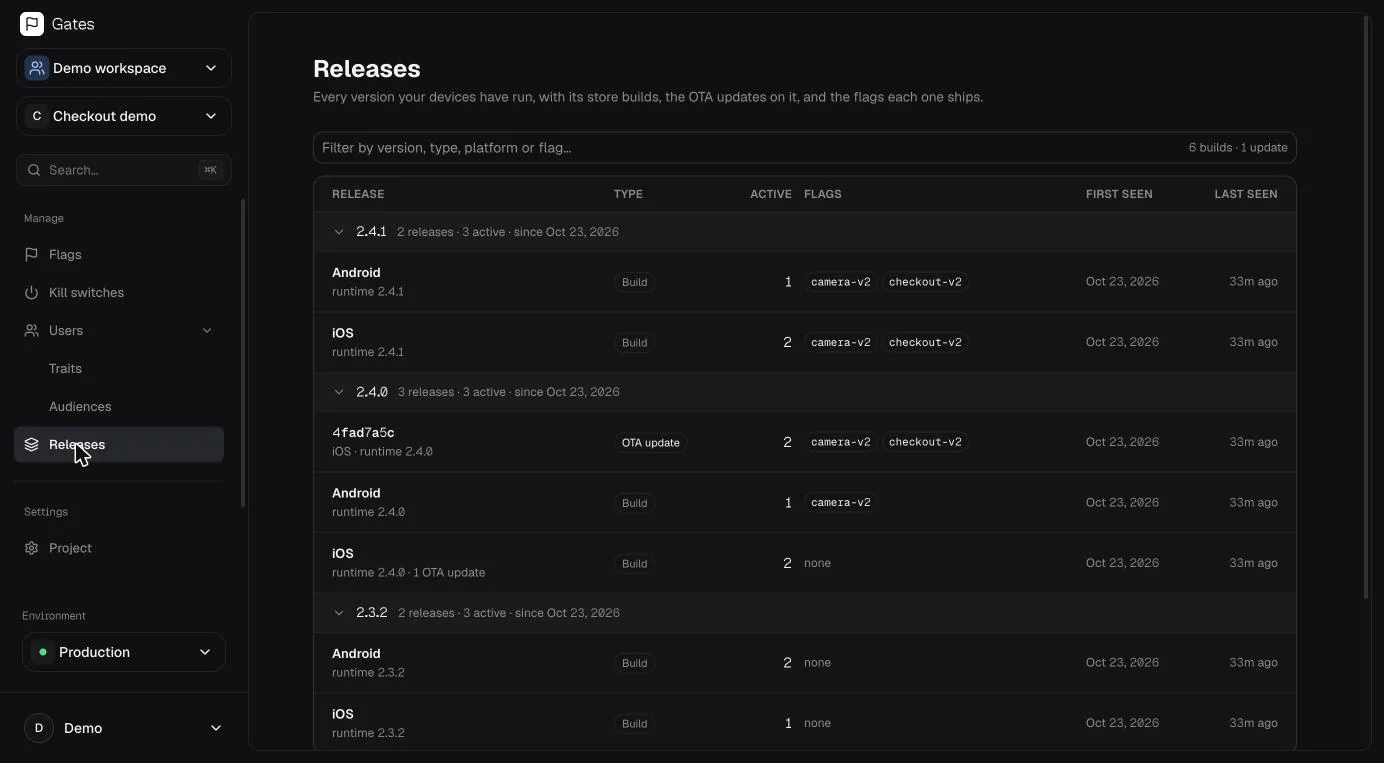Open Project settings

[119, 549]
